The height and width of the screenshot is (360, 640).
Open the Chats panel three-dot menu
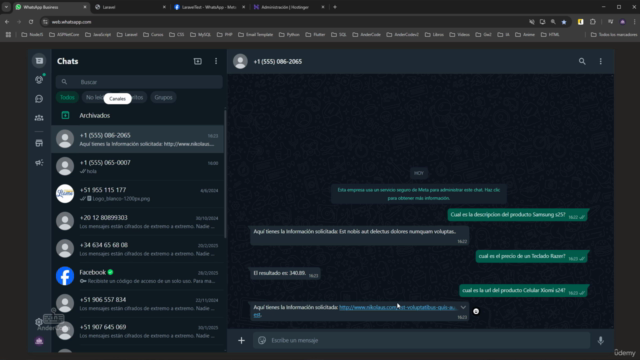coord(216,61)
